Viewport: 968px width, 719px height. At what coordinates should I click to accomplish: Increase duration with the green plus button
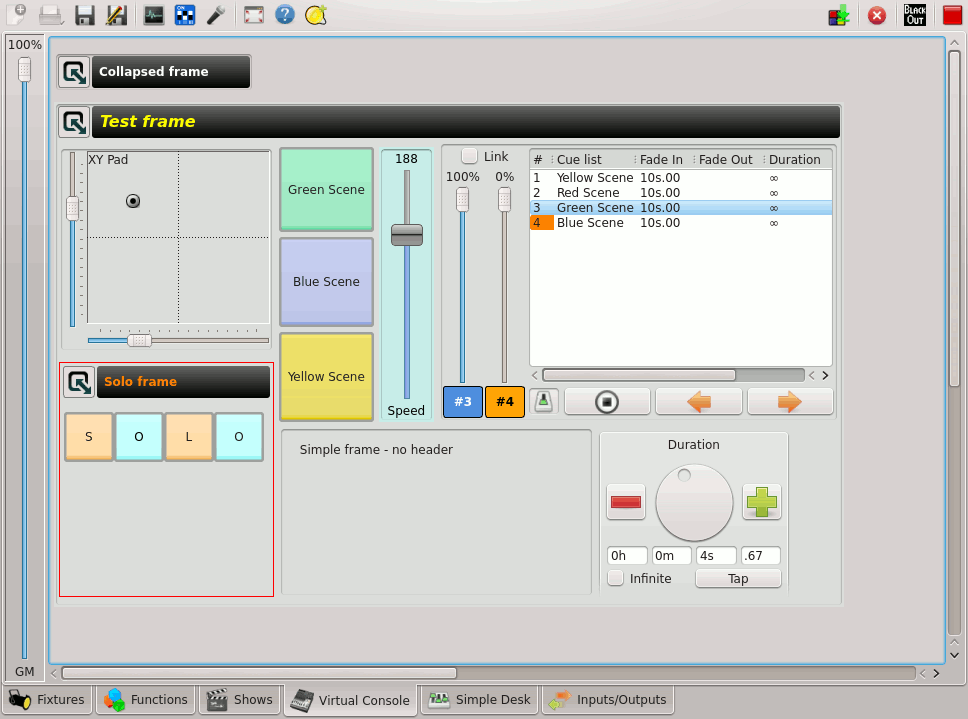click(x=762, y=502)
